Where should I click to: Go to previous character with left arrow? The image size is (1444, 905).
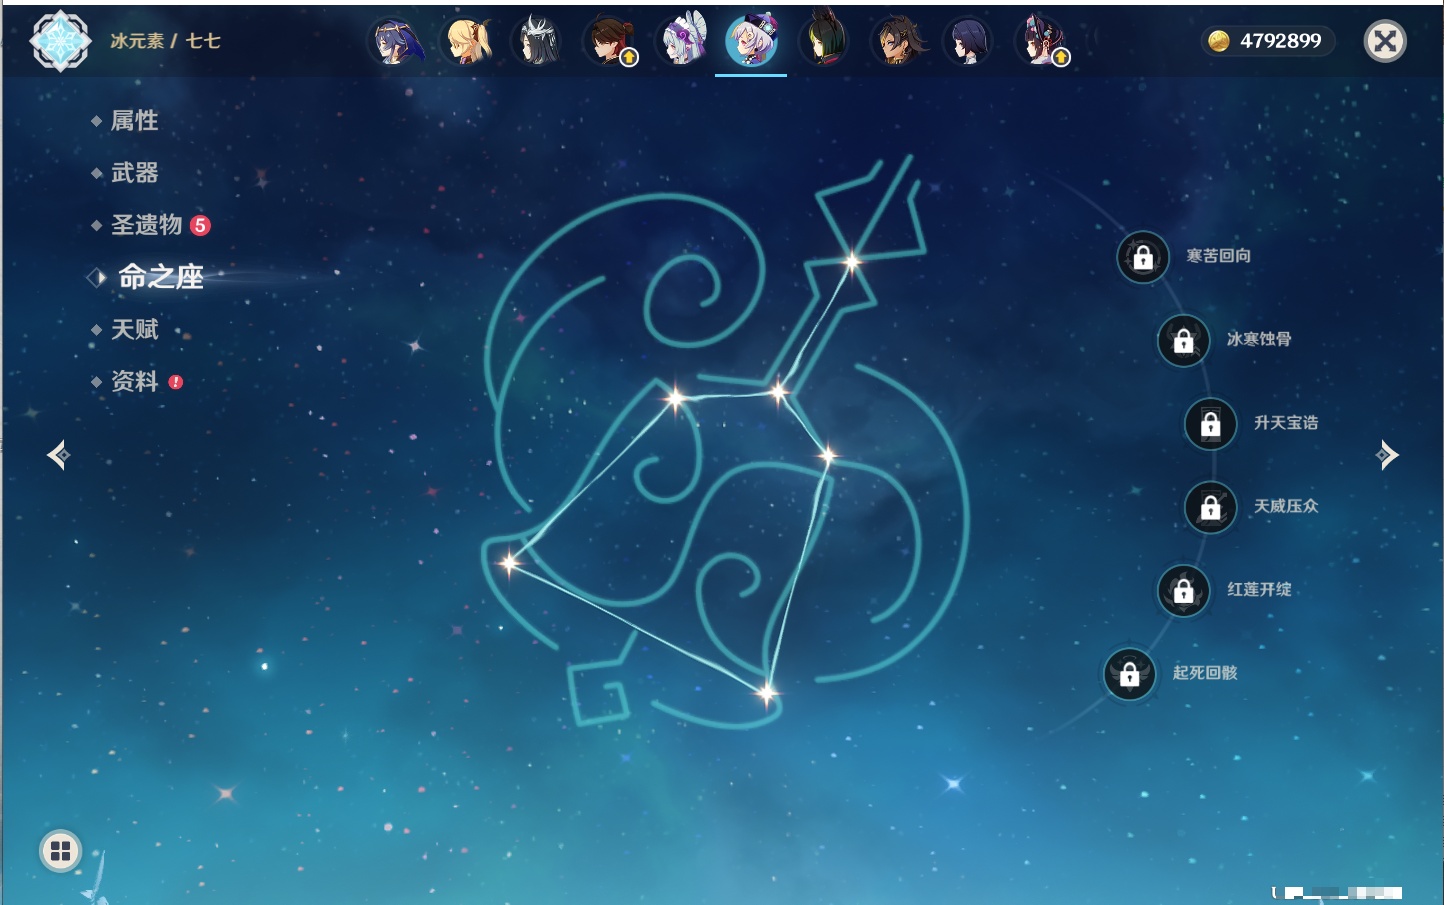click(x=58, y=455)
